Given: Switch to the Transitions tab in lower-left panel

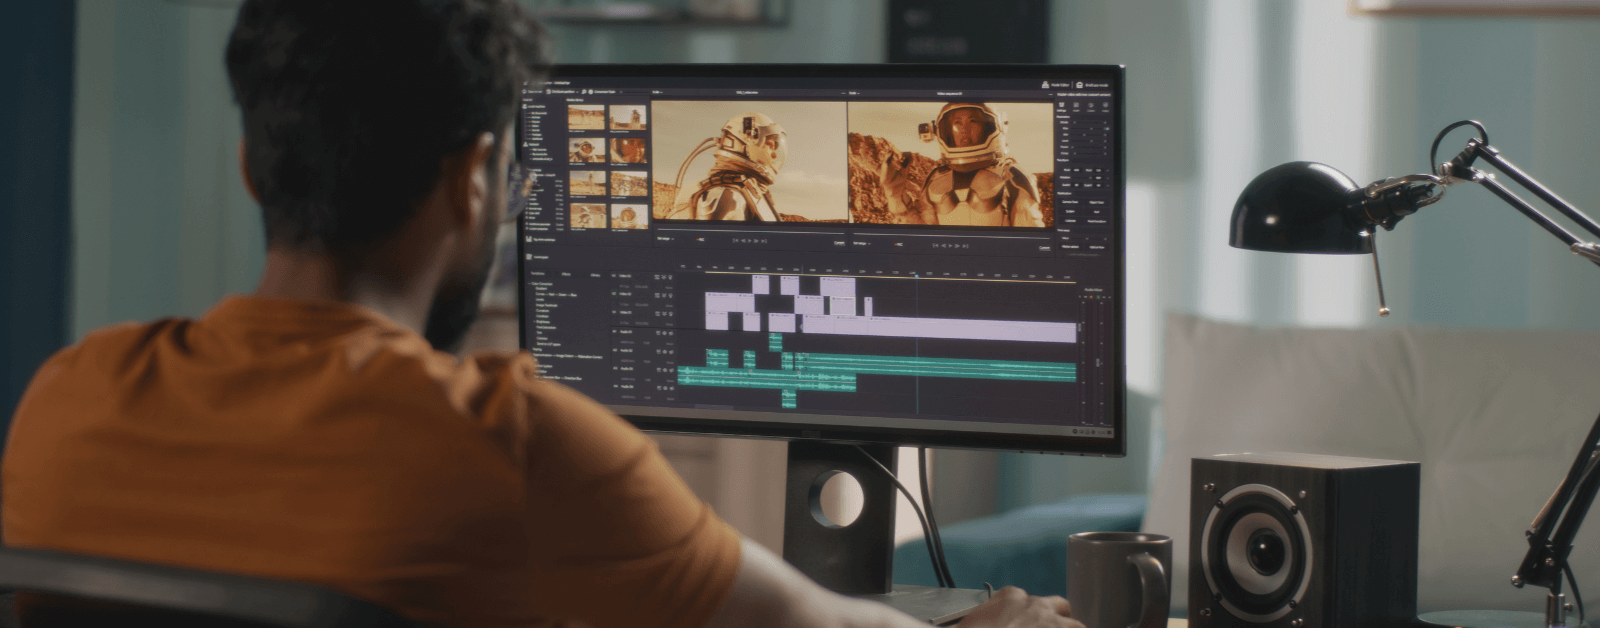Looking at the screenshot, I should click(538, 273).
